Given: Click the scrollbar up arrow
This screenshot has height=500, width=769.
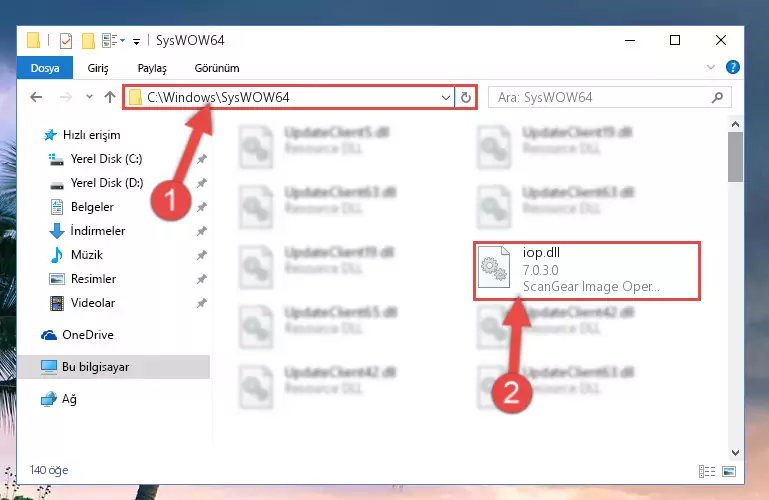Looking at the screenshot, I should pos(735,125).
